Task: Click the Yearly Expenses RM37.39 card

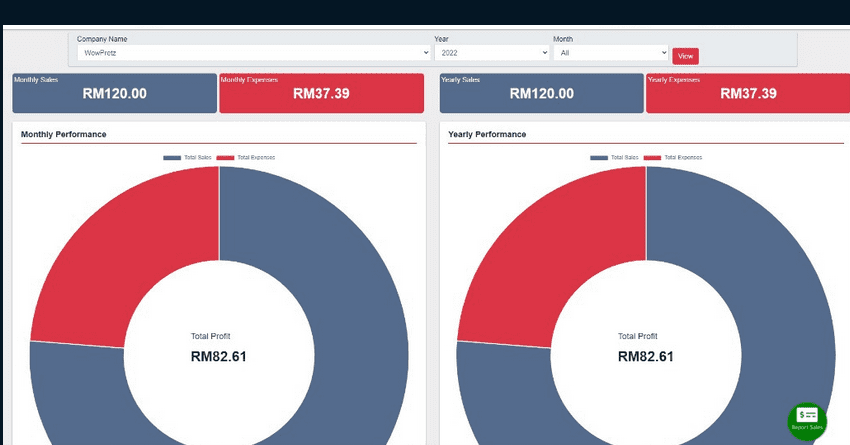Action: 748,93
